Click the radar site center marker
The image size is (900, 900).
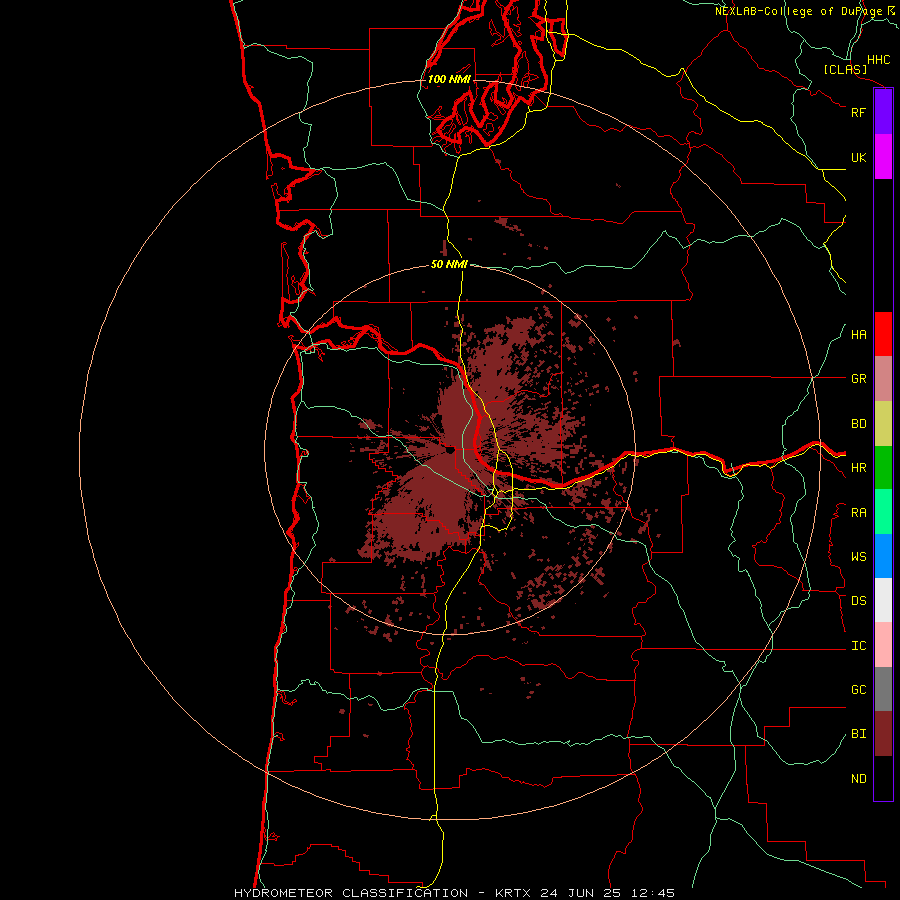[x=451, y=451]
